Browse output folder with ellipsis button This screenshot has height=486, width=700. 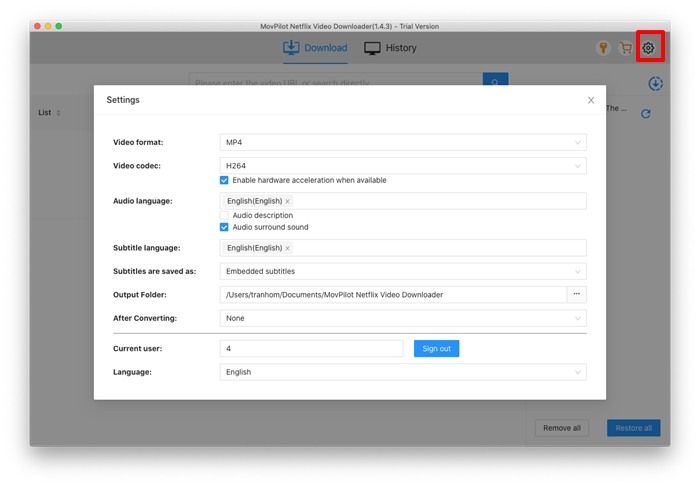click(x=577, y=295)
